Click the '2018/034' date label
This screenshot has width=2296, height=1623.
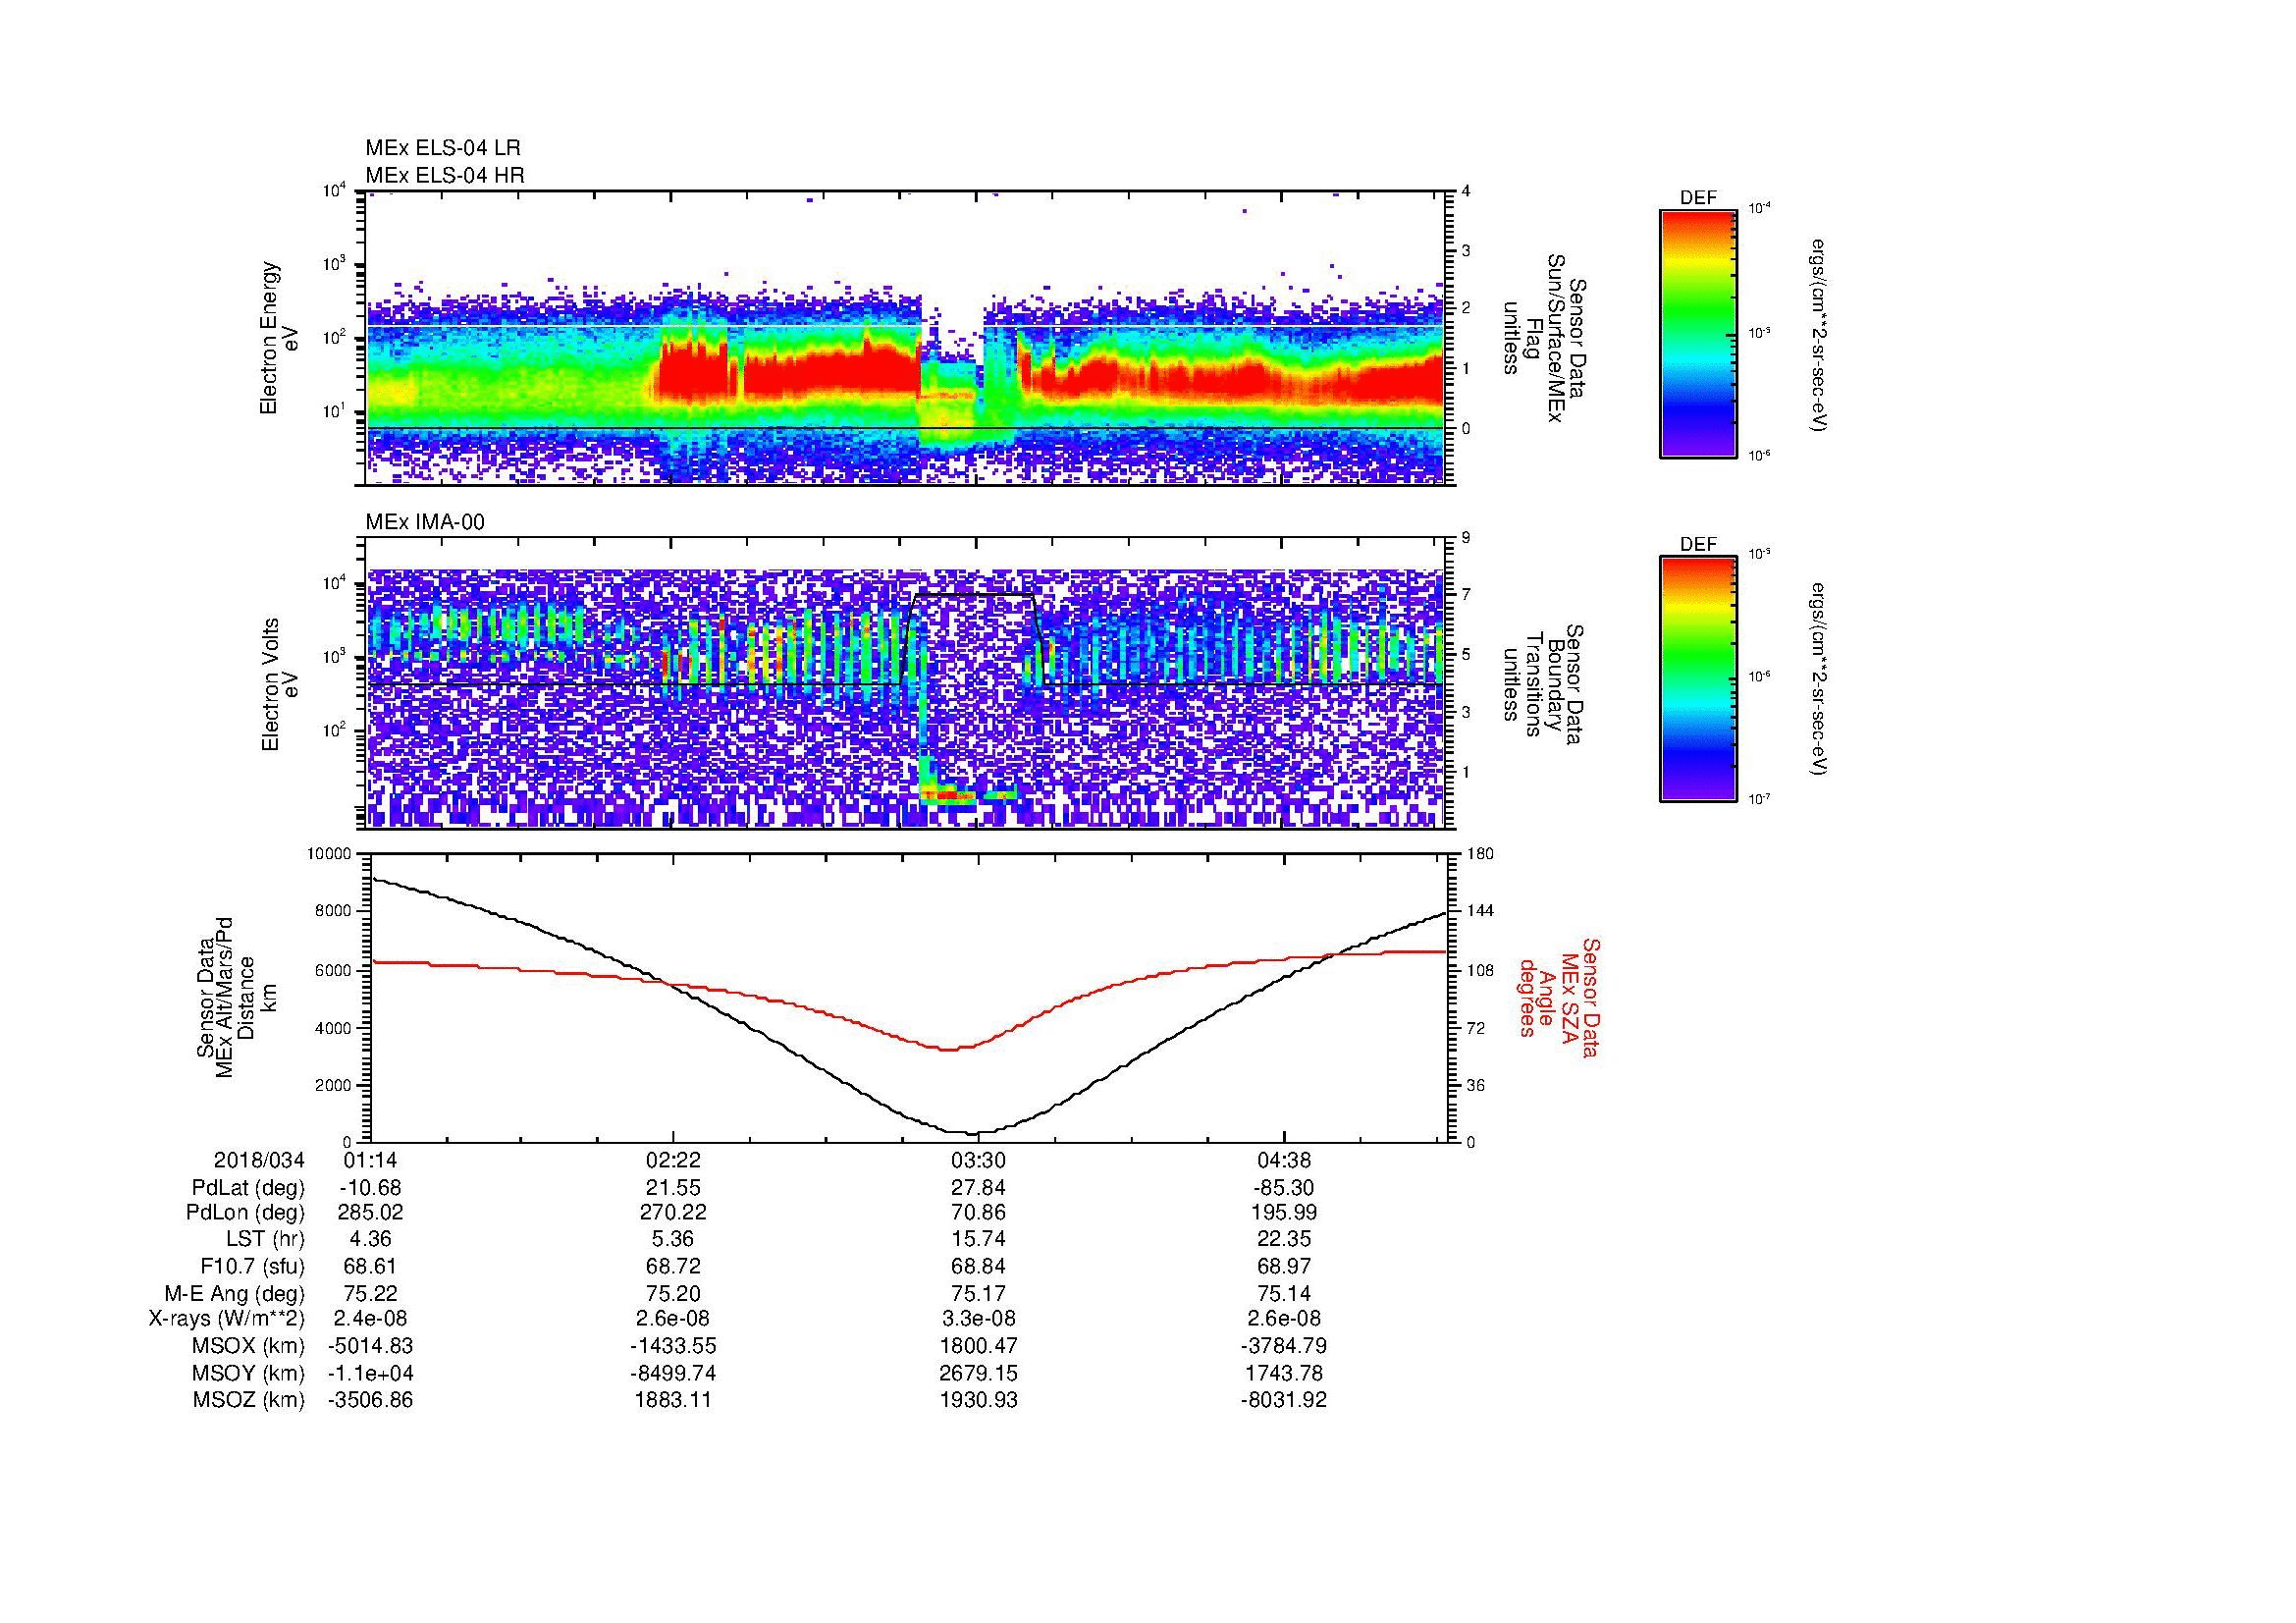[x=259, y=1160]
